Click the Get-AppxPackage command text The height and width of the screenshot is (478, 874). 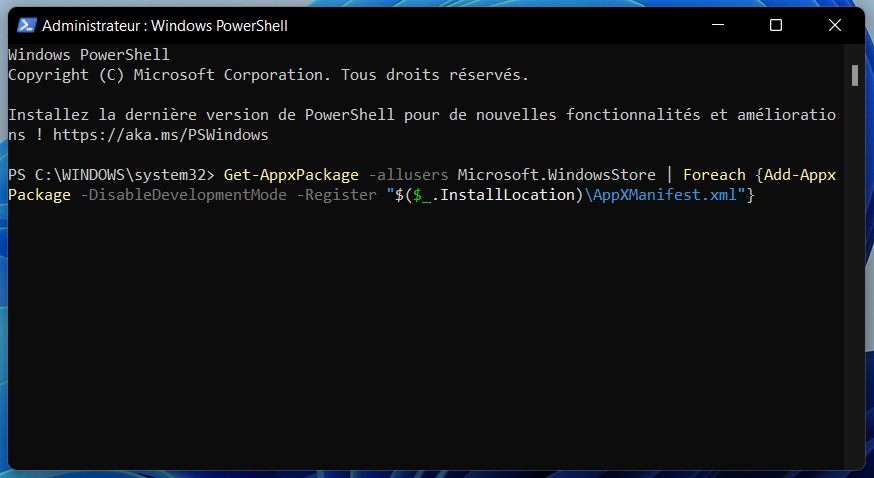point(291,175)
